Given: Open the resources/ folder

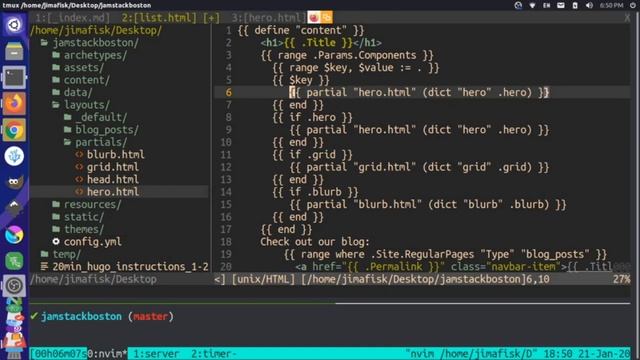Looking at the screenshot, I should (x=93, y=204).
